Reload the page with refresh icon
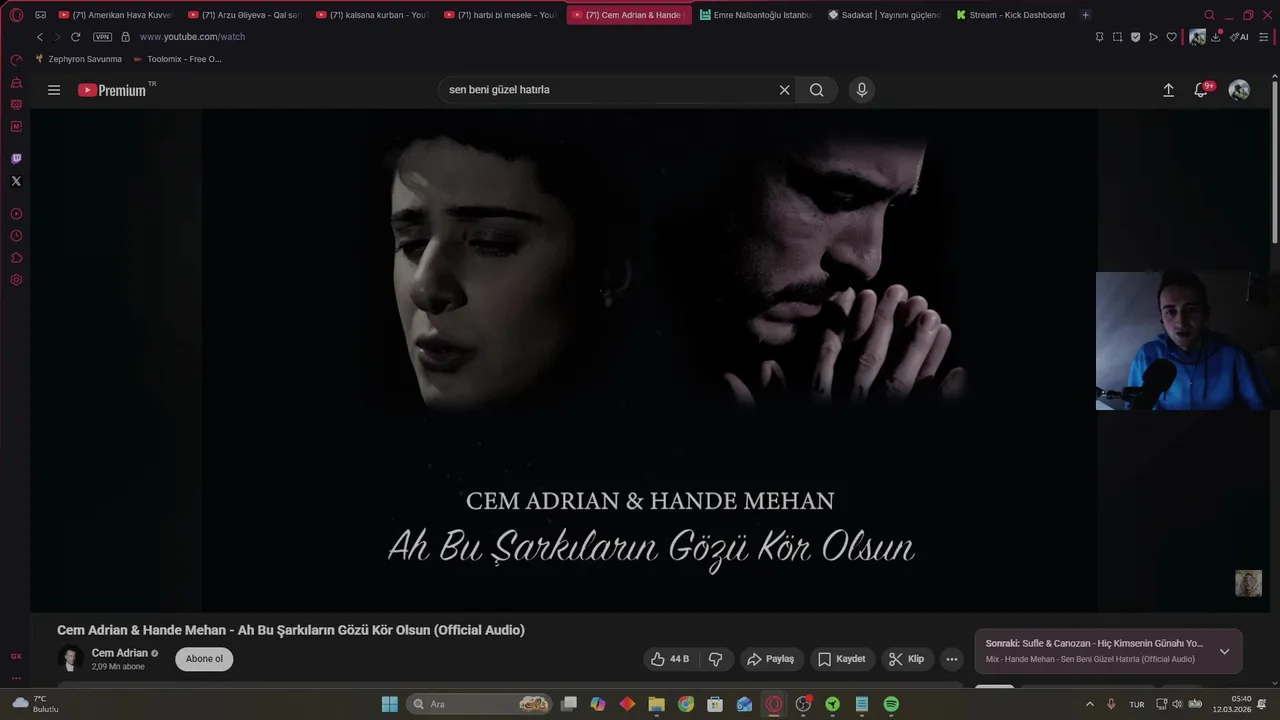This screenshot has width=1280, height=720. coord(75,37)
